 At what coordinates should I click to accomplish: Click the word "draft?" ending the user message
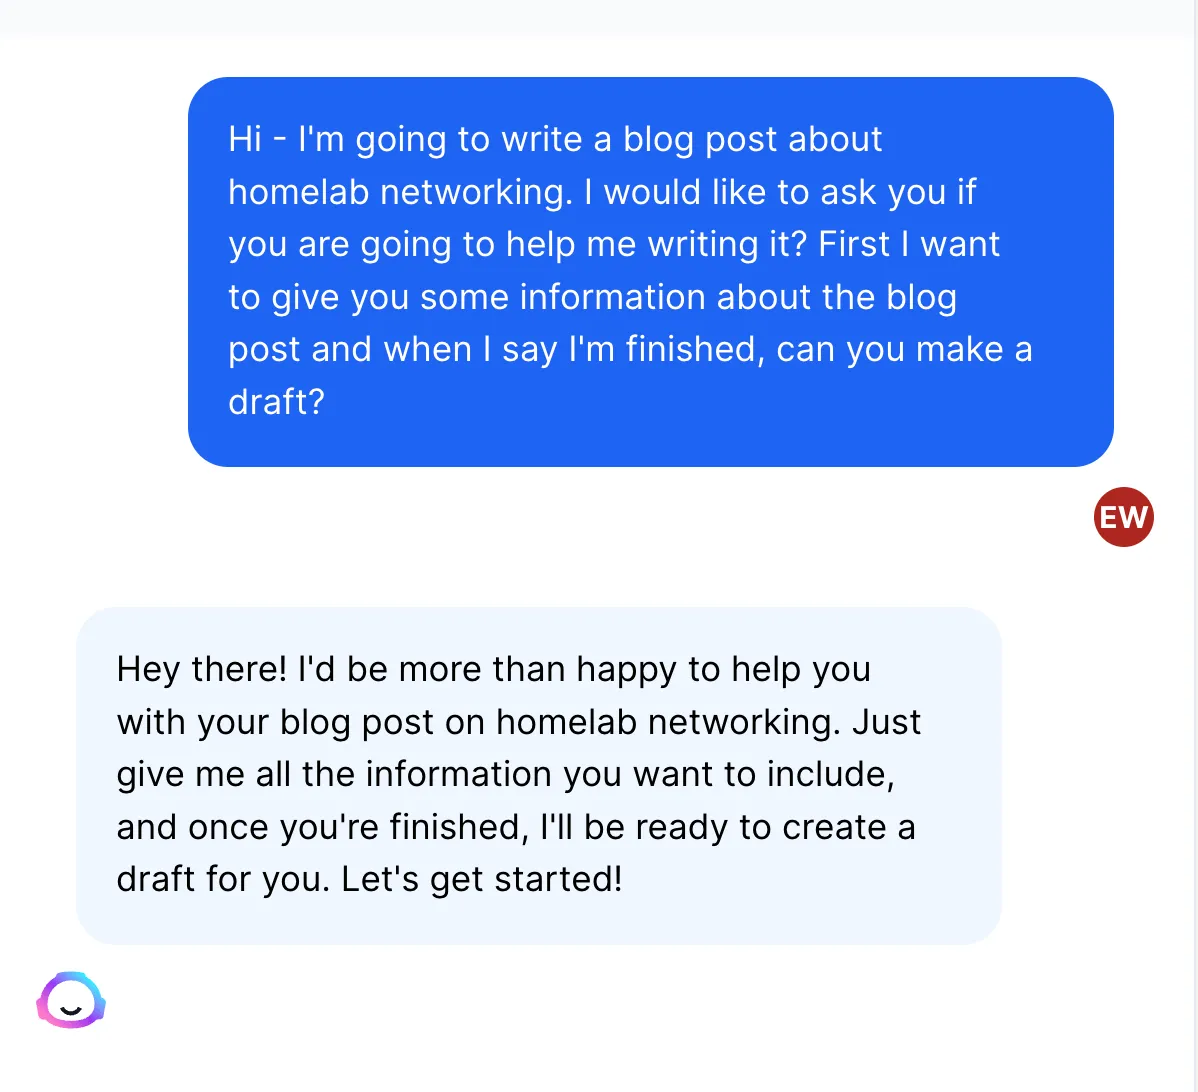click(277, 401)
